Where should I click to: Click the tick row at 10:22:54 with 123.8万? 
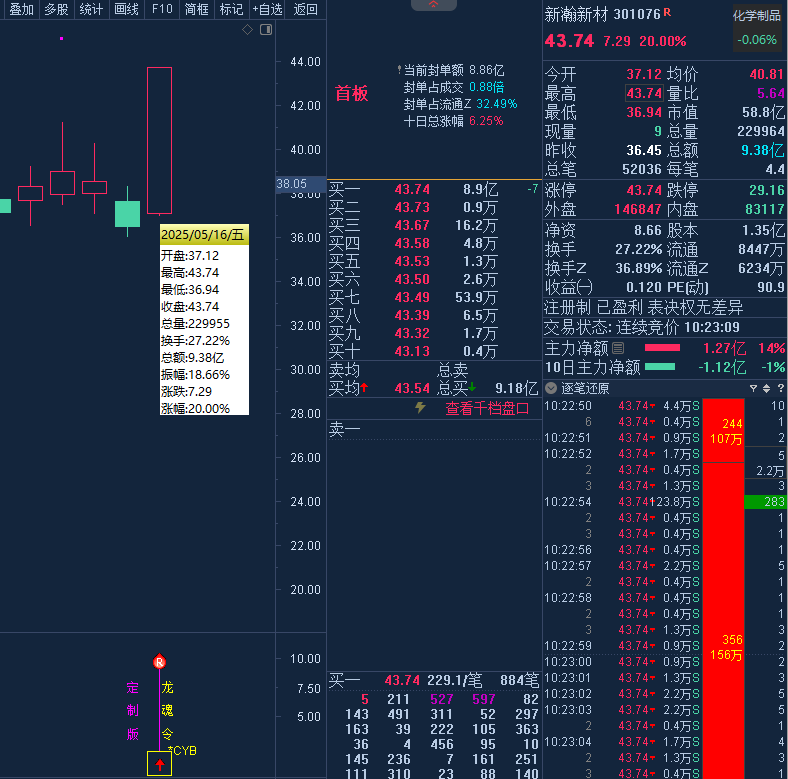pyautogui.click(x=622, y=502)
